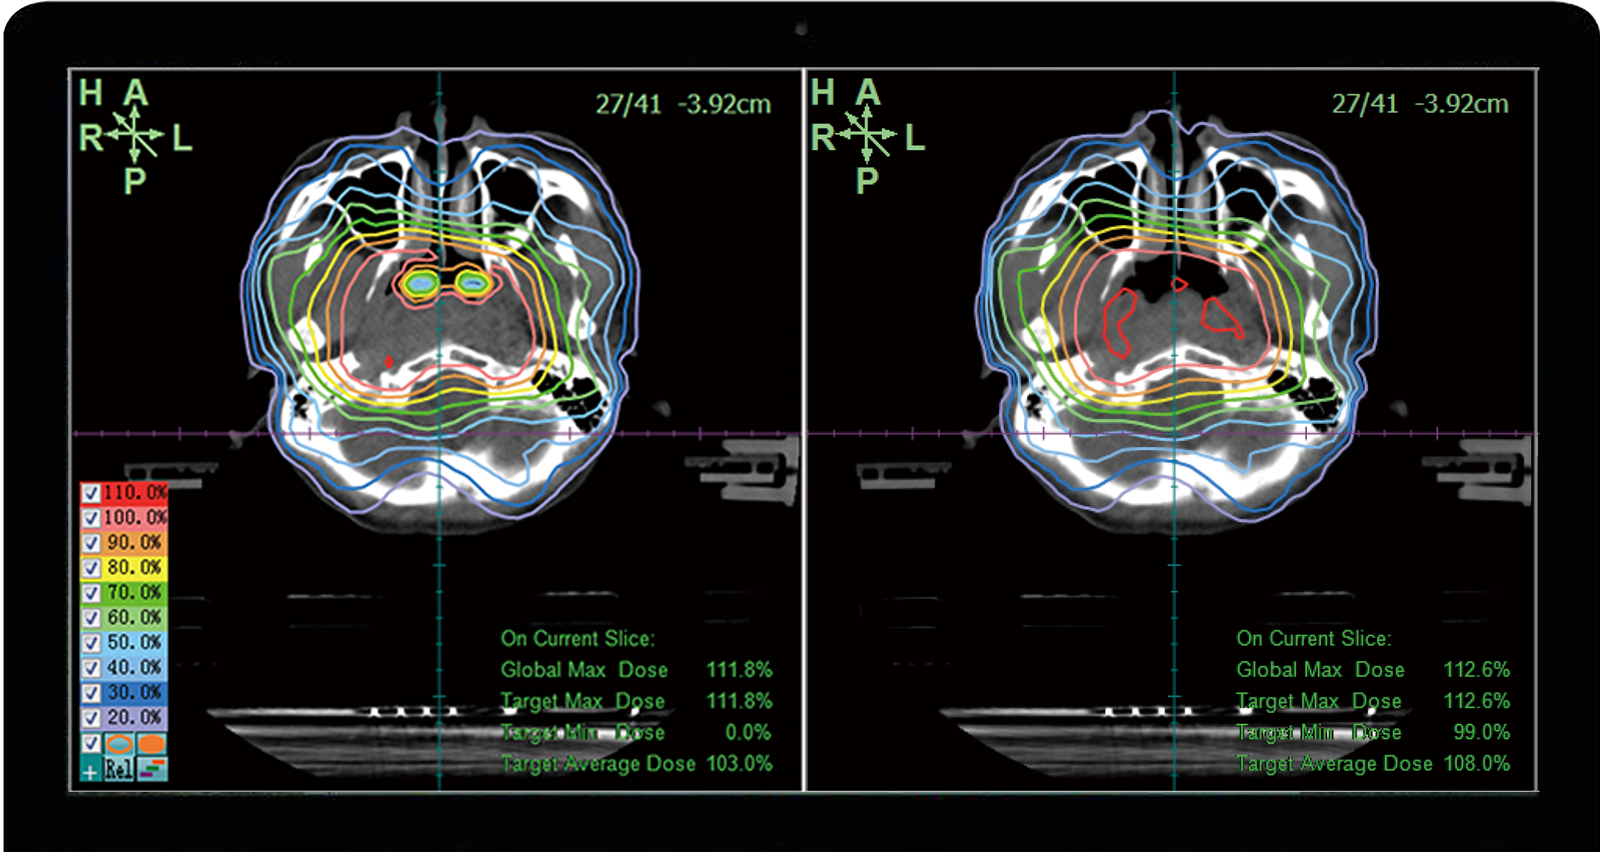Click the 50.0% light blue color swatch
This screenshot has height=852, width=1600.
[134, 642]
